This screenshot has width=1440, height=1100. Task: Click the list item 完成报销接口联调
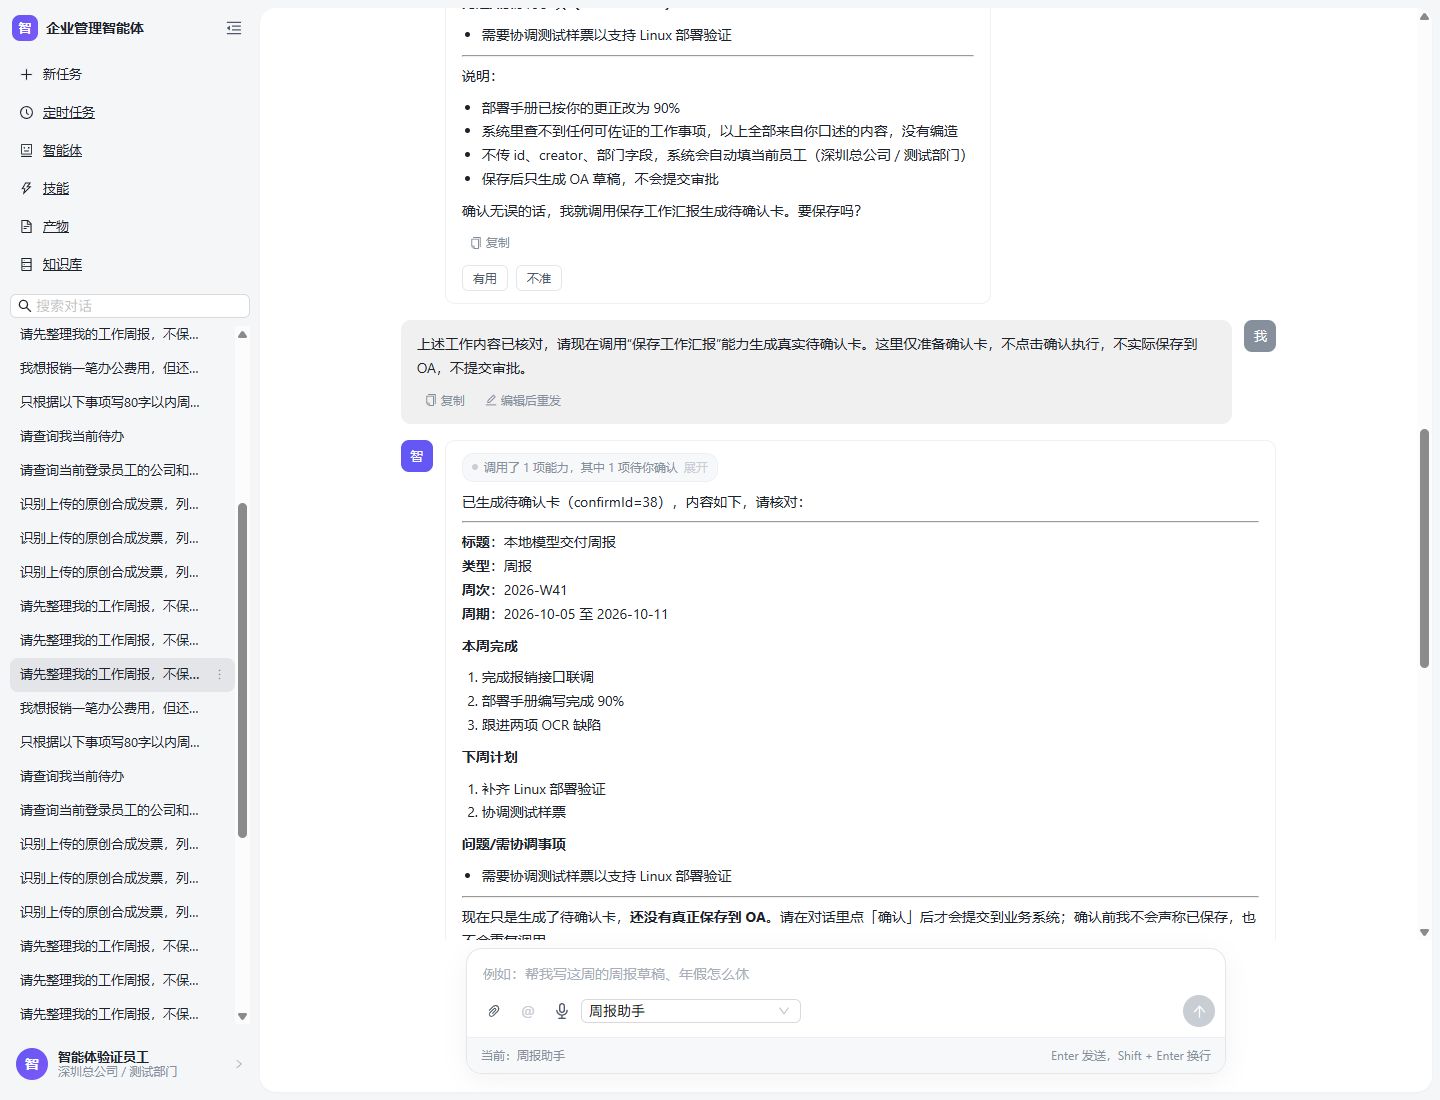[x=538, y=677]
